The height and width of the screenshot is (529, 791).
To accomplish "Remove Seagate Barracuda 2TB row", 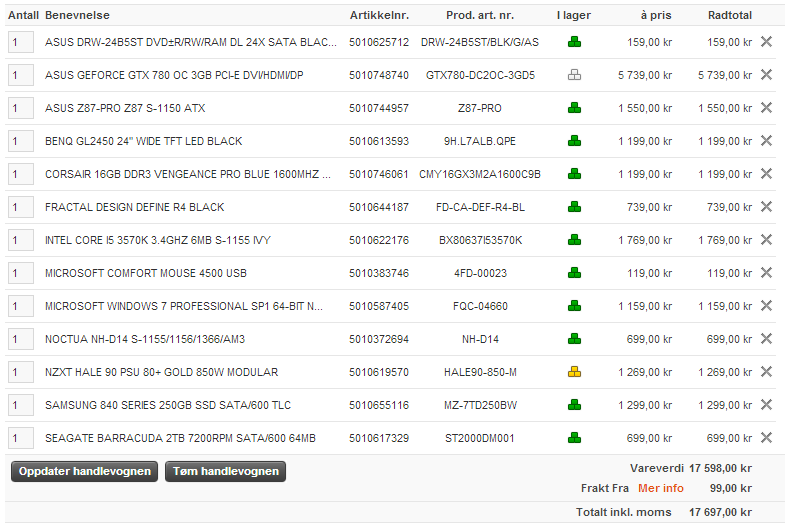I will pyautogui.click(x=766, y=438).
